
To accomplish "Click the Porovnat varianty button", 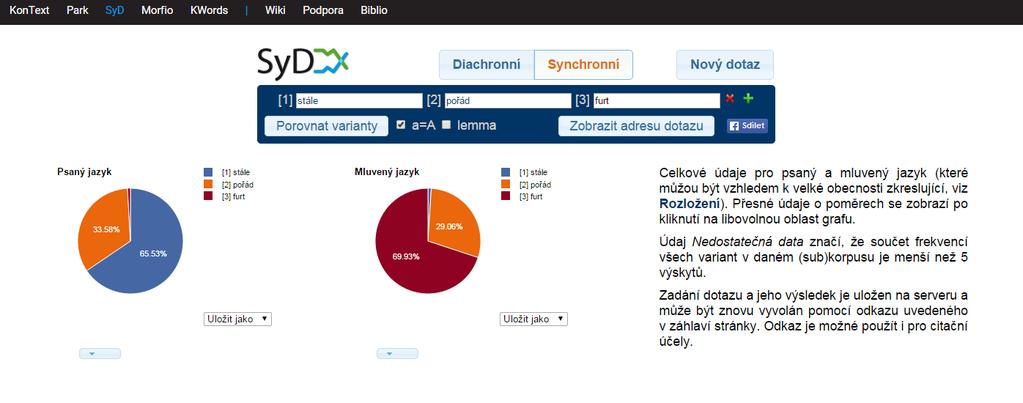I will coord(326,126).
